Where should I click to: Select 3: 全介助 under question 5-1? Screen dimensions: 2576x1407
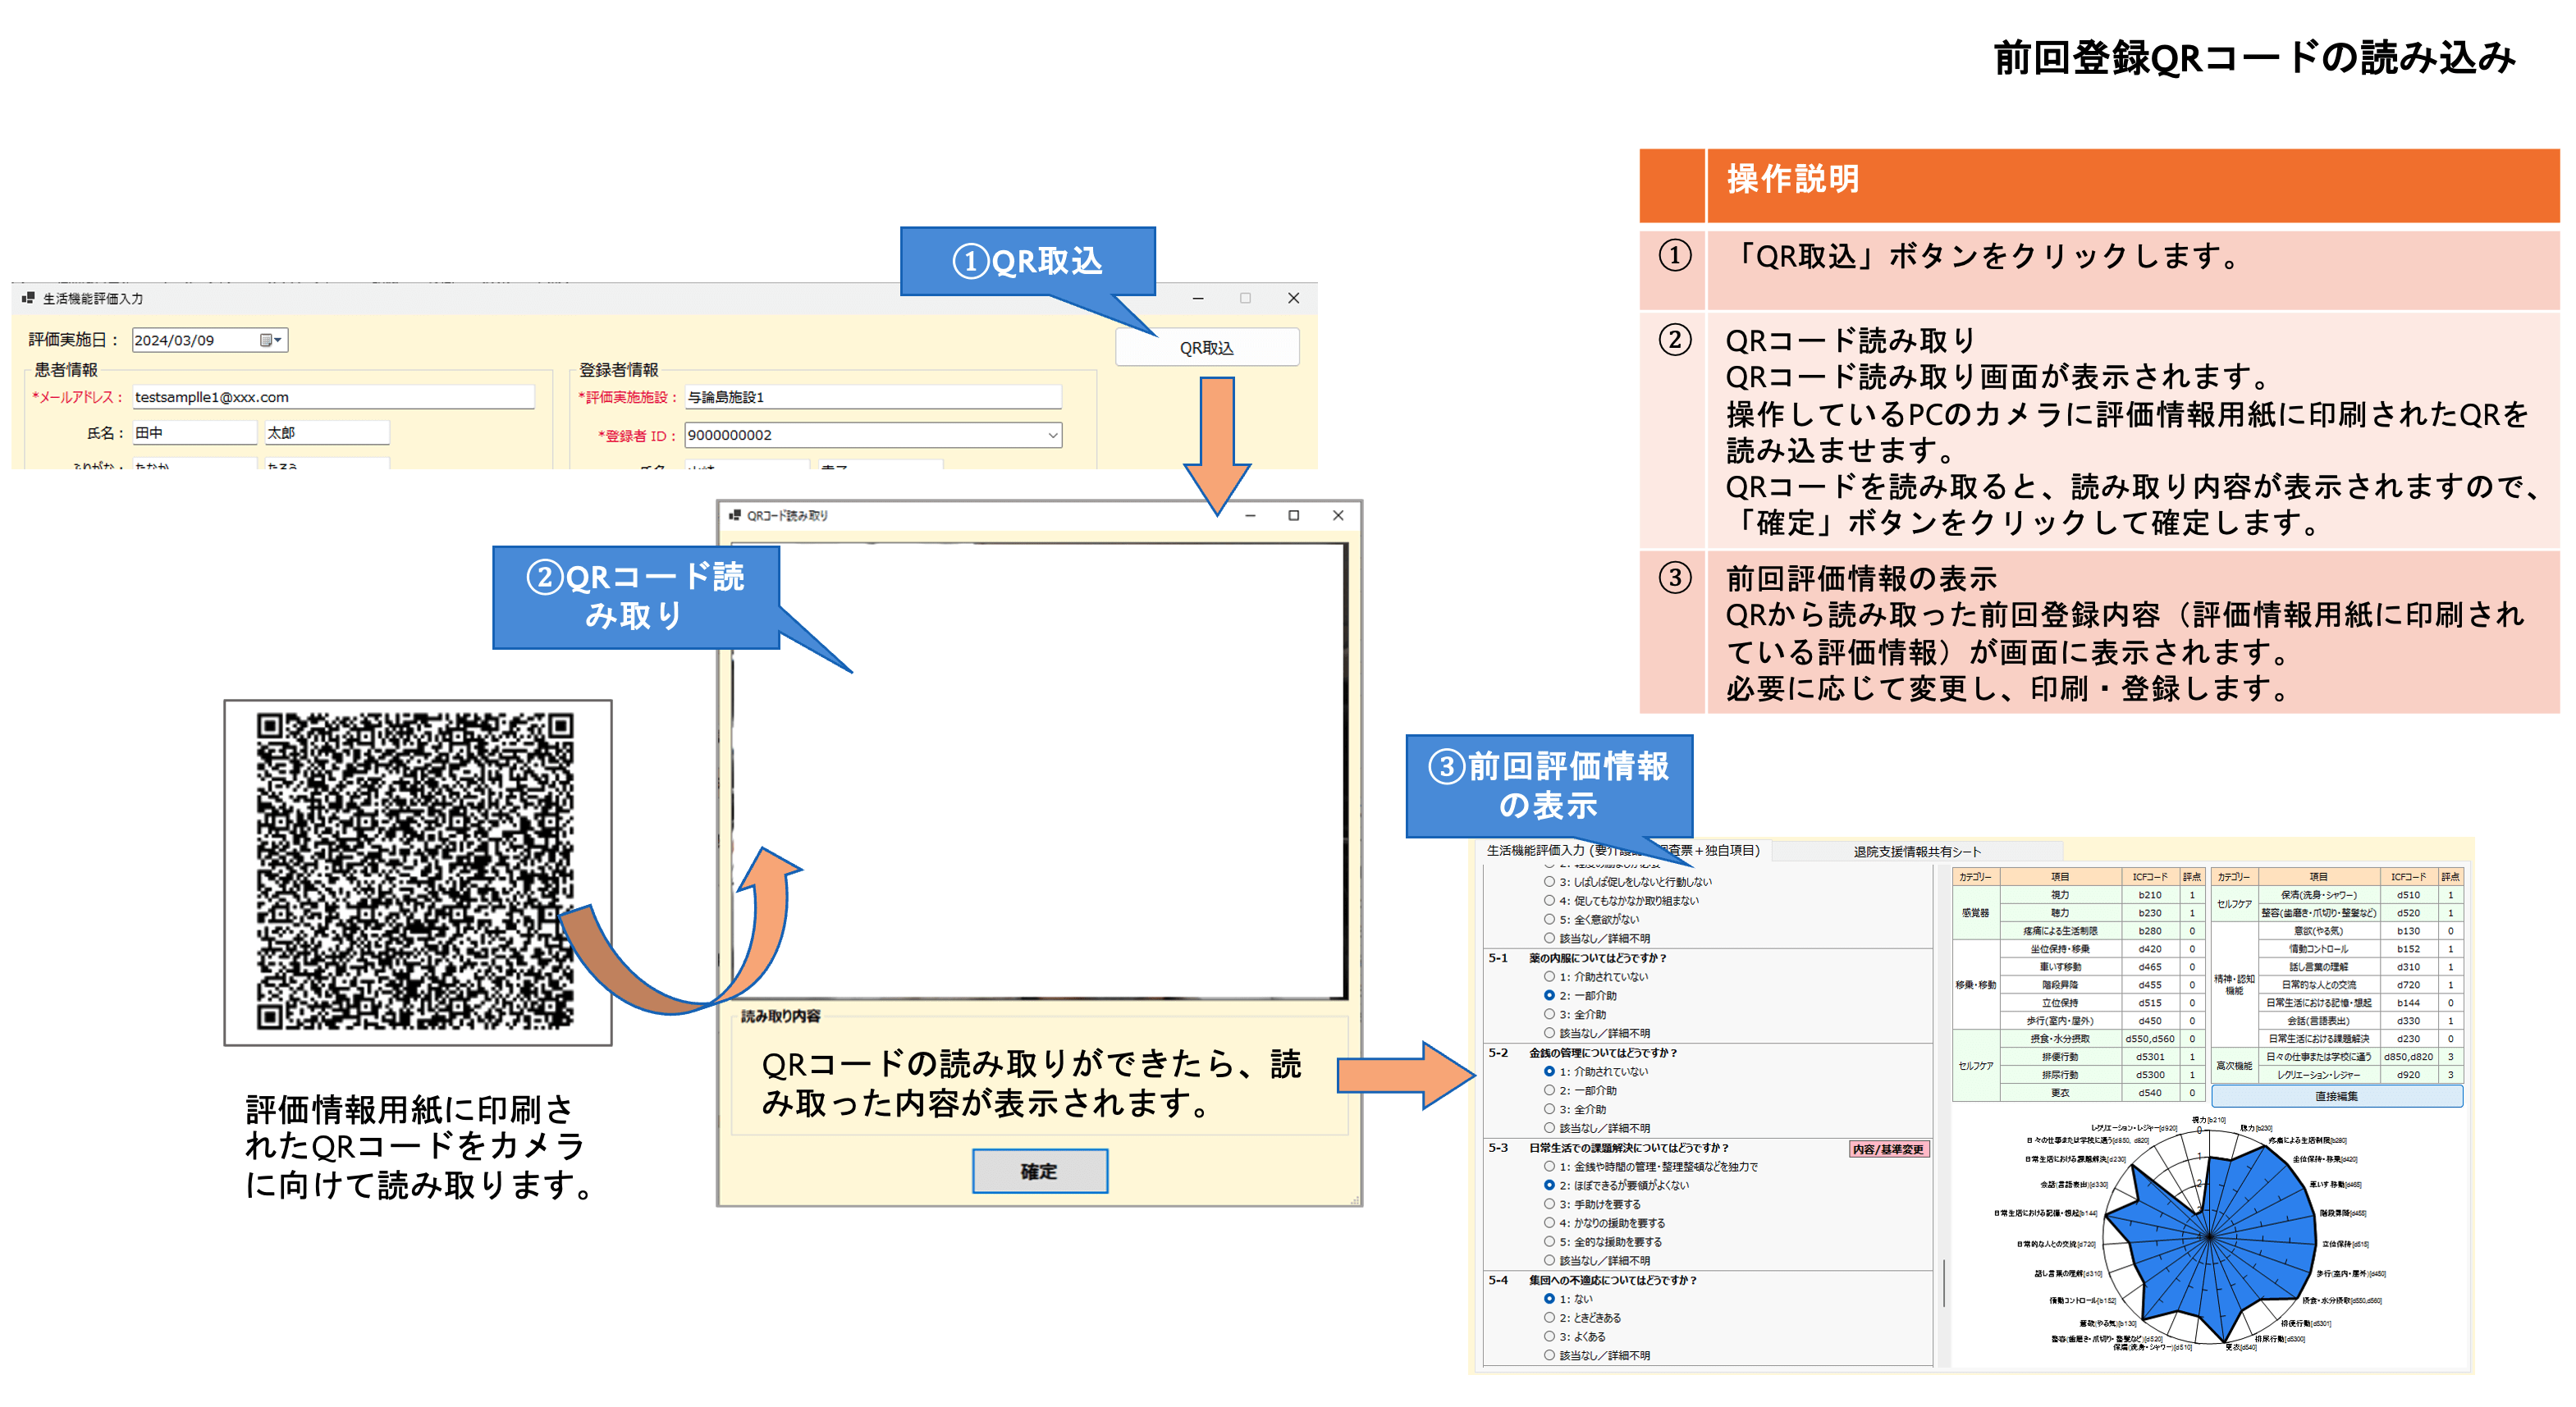tap(1549, 1014)
